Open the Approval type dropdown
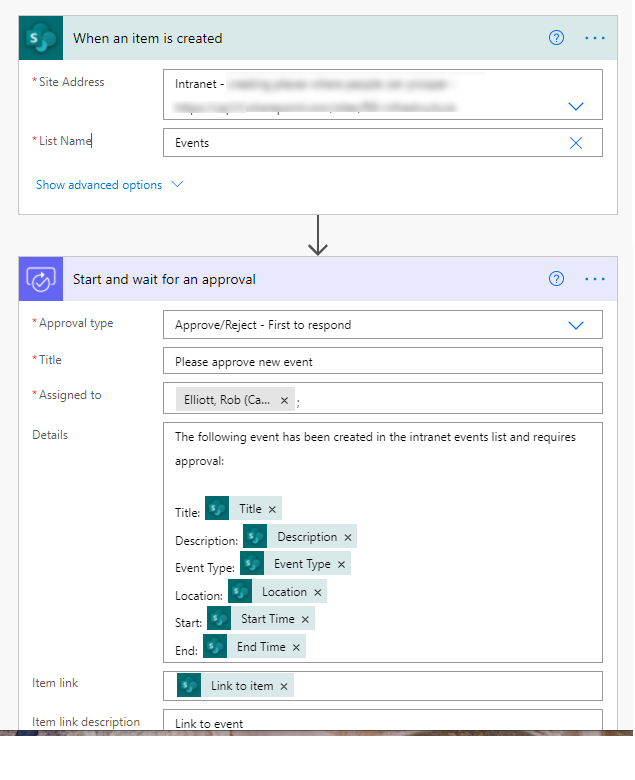Viewport: 635px width, 780px height. (576, 325)
